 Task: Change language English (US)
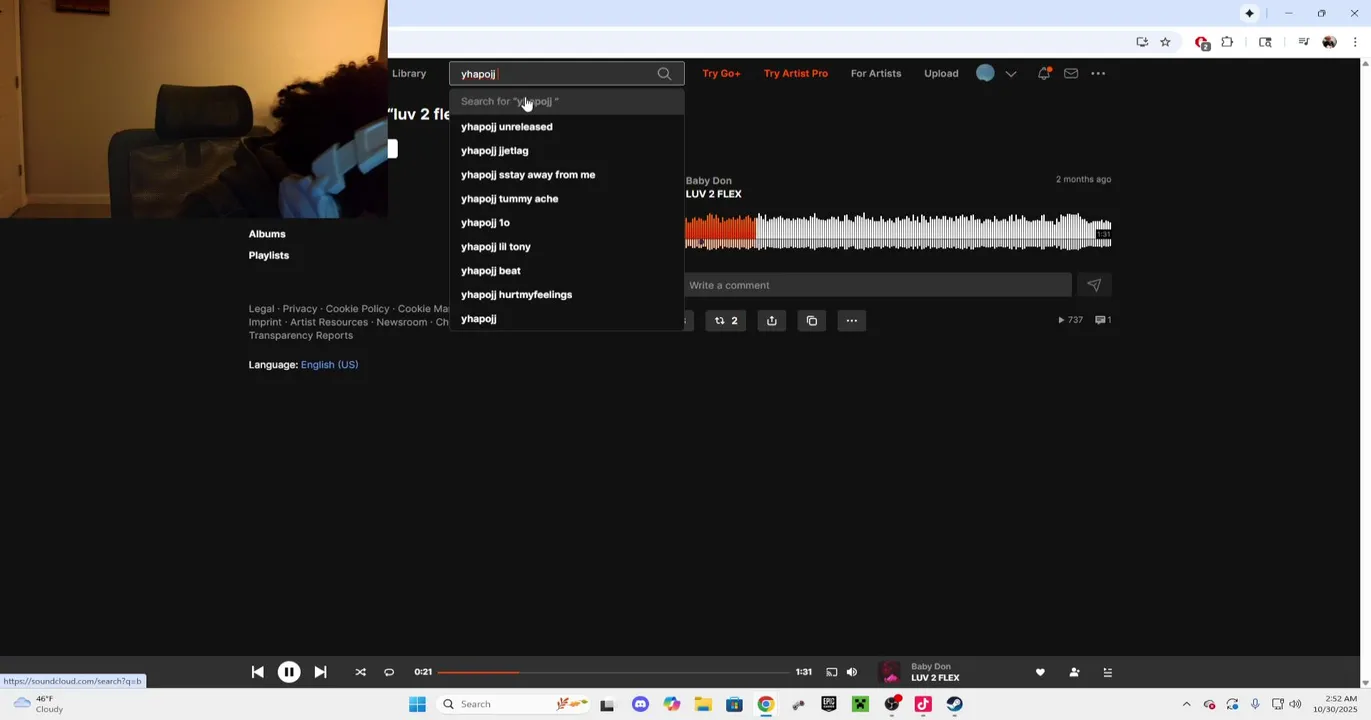tap(329, 365)
